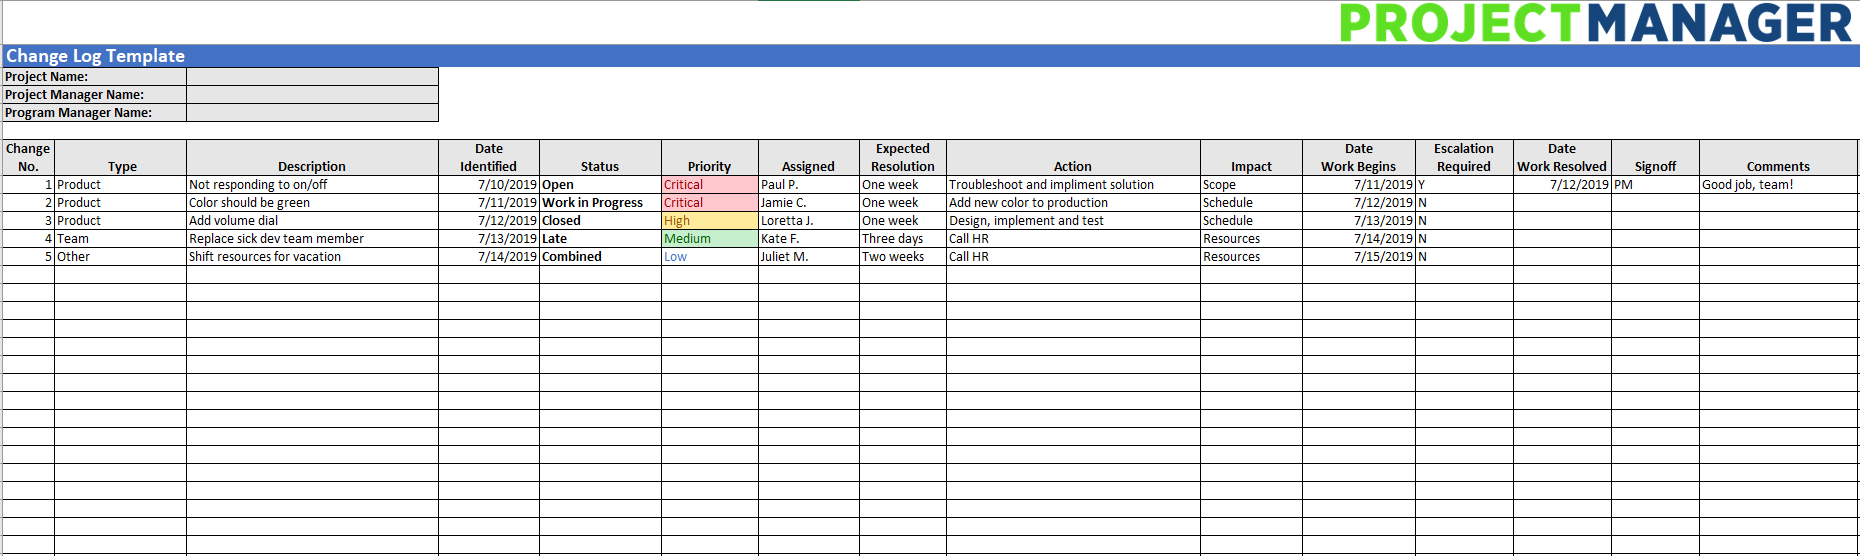Select the 'Three days' resolution cell

pos(903,239)
